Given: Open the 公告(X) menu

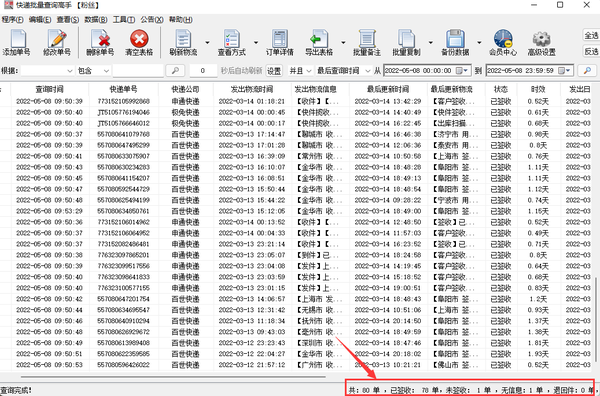Looking at the screenshot, I should (152, 20).
